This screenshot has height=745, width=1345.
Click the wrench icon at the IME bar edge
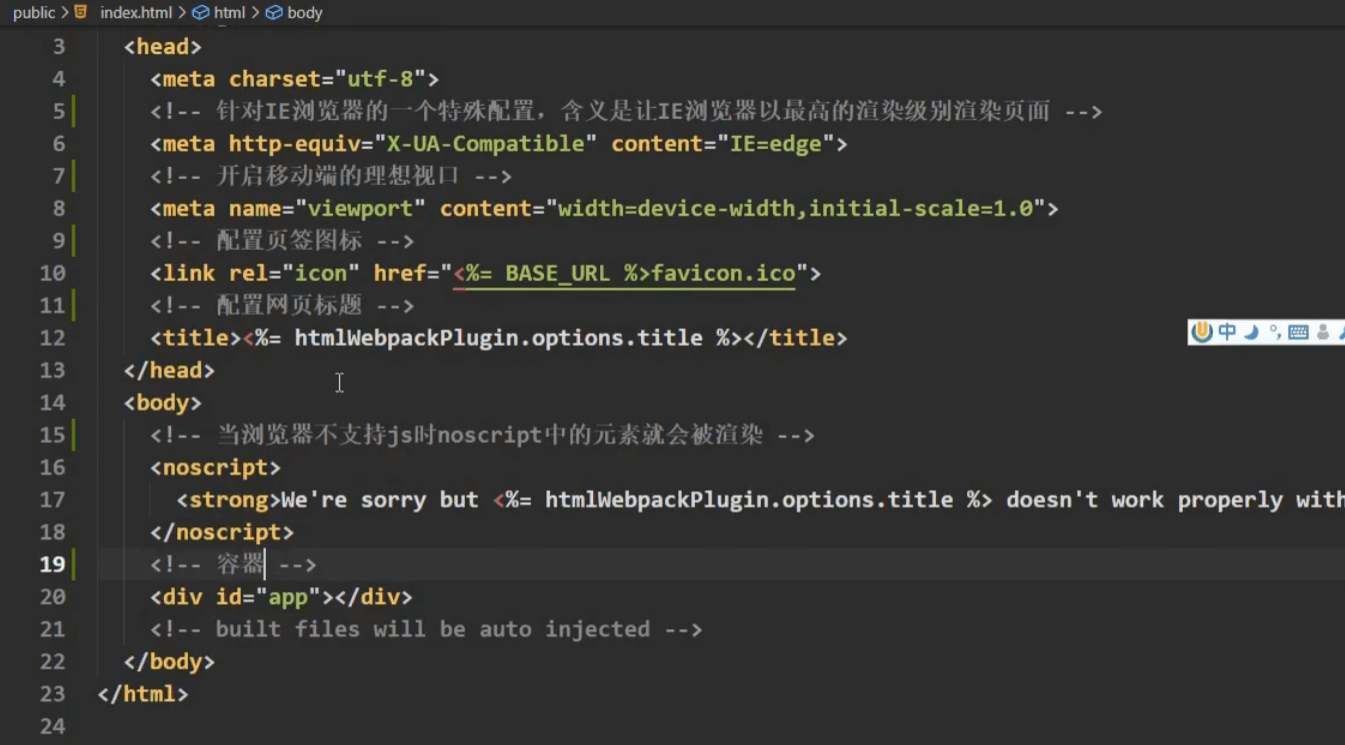[x=1341, y=332]
